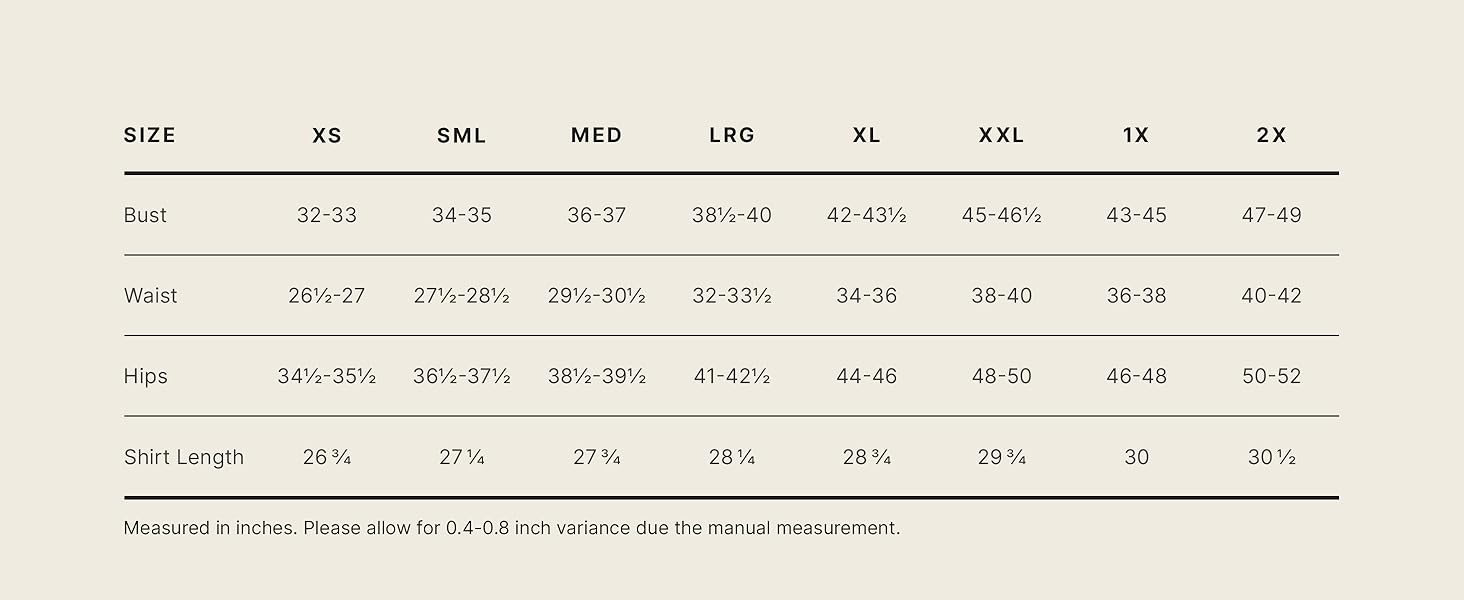This screenshot has width=1464, height=600.
Task: Select the LRG waist value 32-33½
Action: [x=732, y=296]
